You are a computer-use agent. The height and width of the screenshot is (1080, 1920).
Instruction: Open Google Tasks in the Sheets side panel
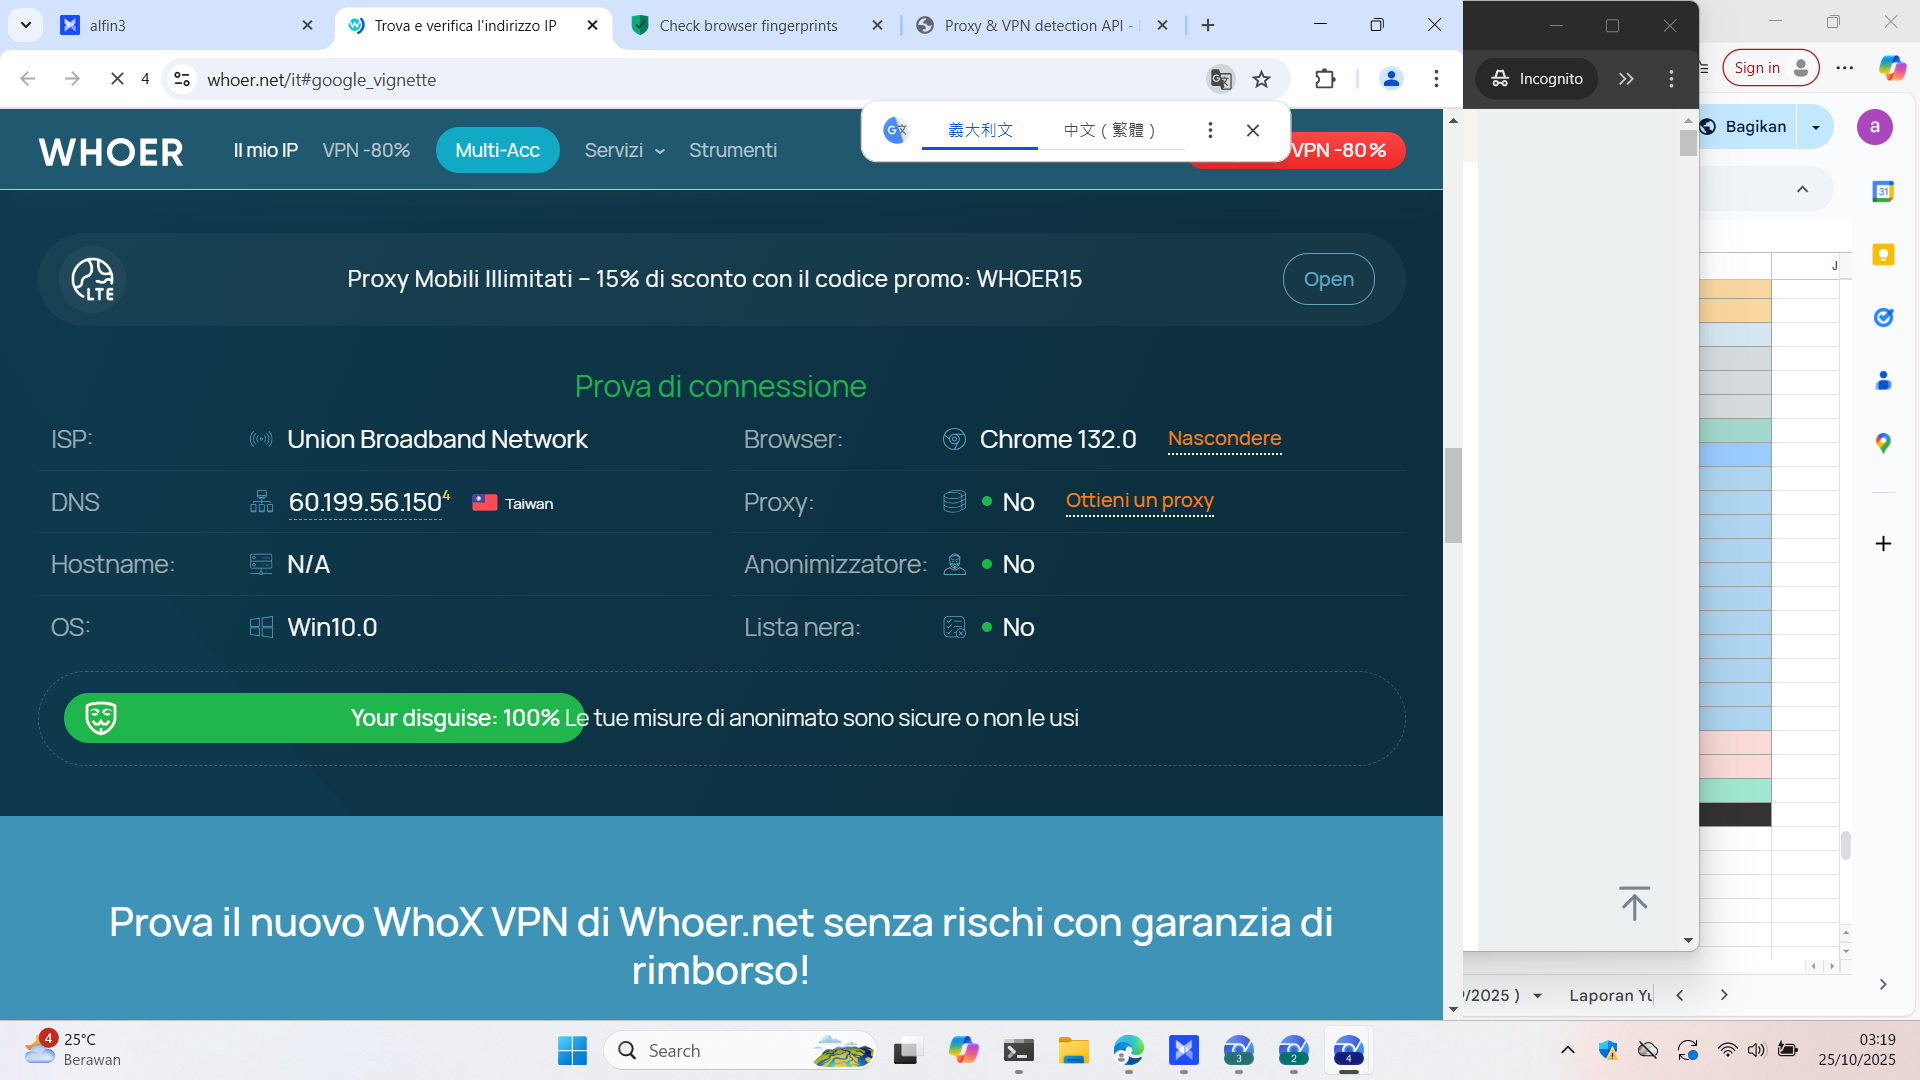click(x=1883, y=318)
